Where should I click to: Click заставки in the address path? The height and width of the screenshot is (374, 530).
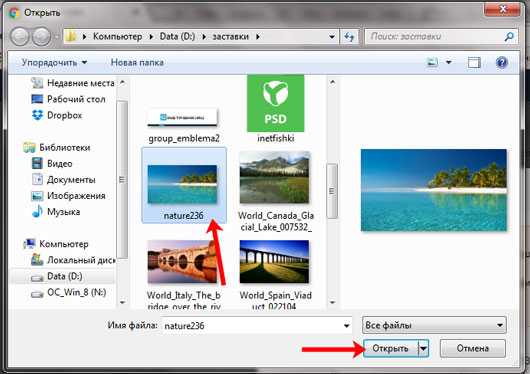coord(231,37)
